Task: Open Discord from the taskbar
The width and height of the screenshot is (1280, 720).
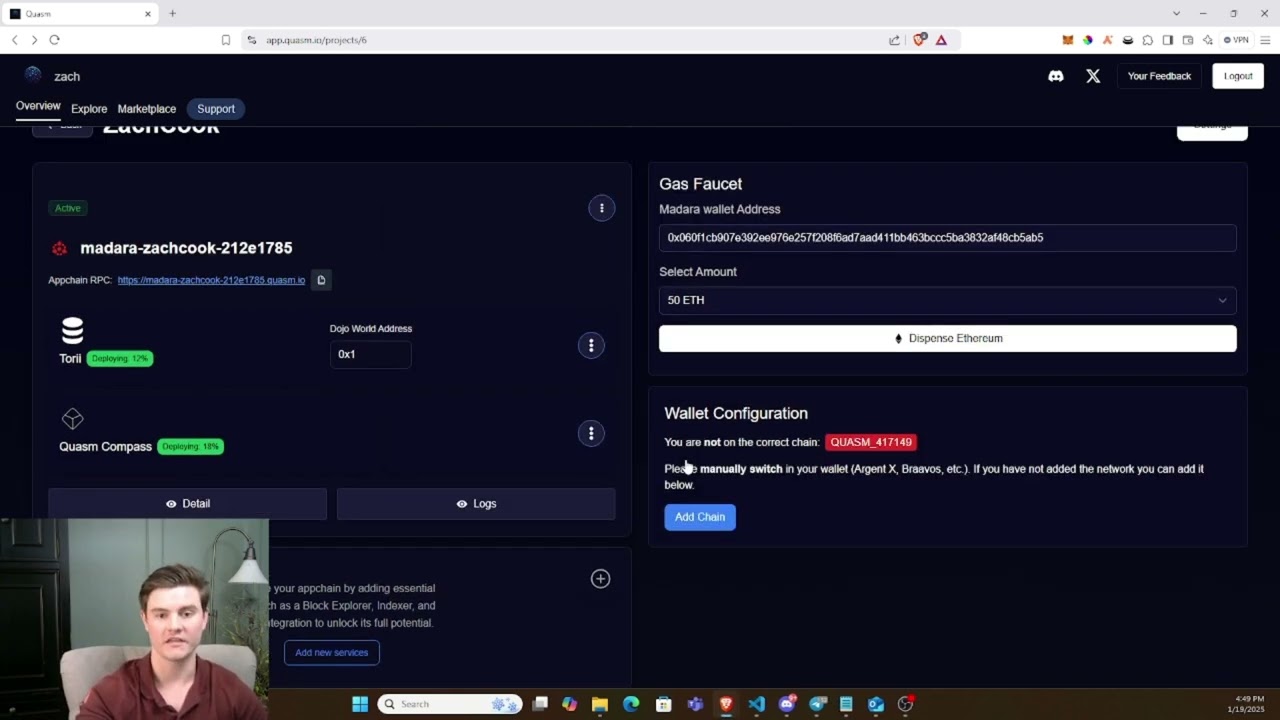Action: pyautogui.click(x=787, y=704)
